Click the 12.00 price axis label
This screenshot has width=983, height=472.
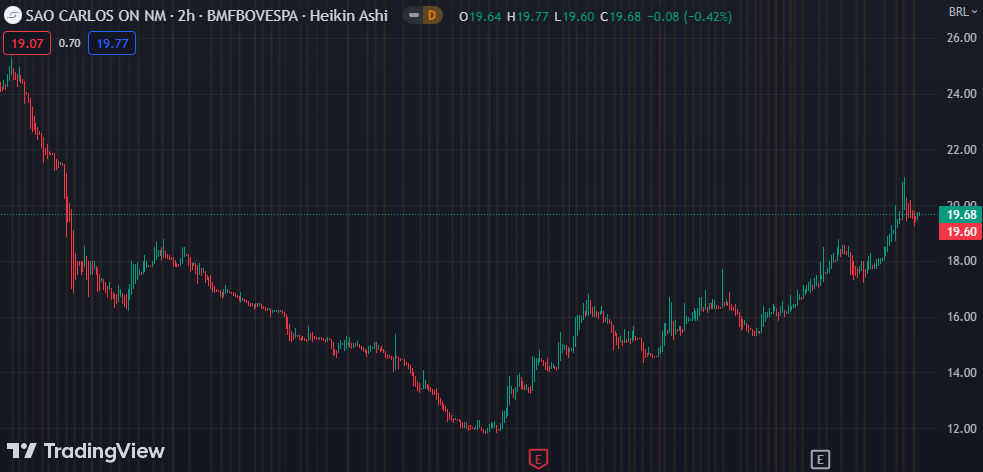962,429
